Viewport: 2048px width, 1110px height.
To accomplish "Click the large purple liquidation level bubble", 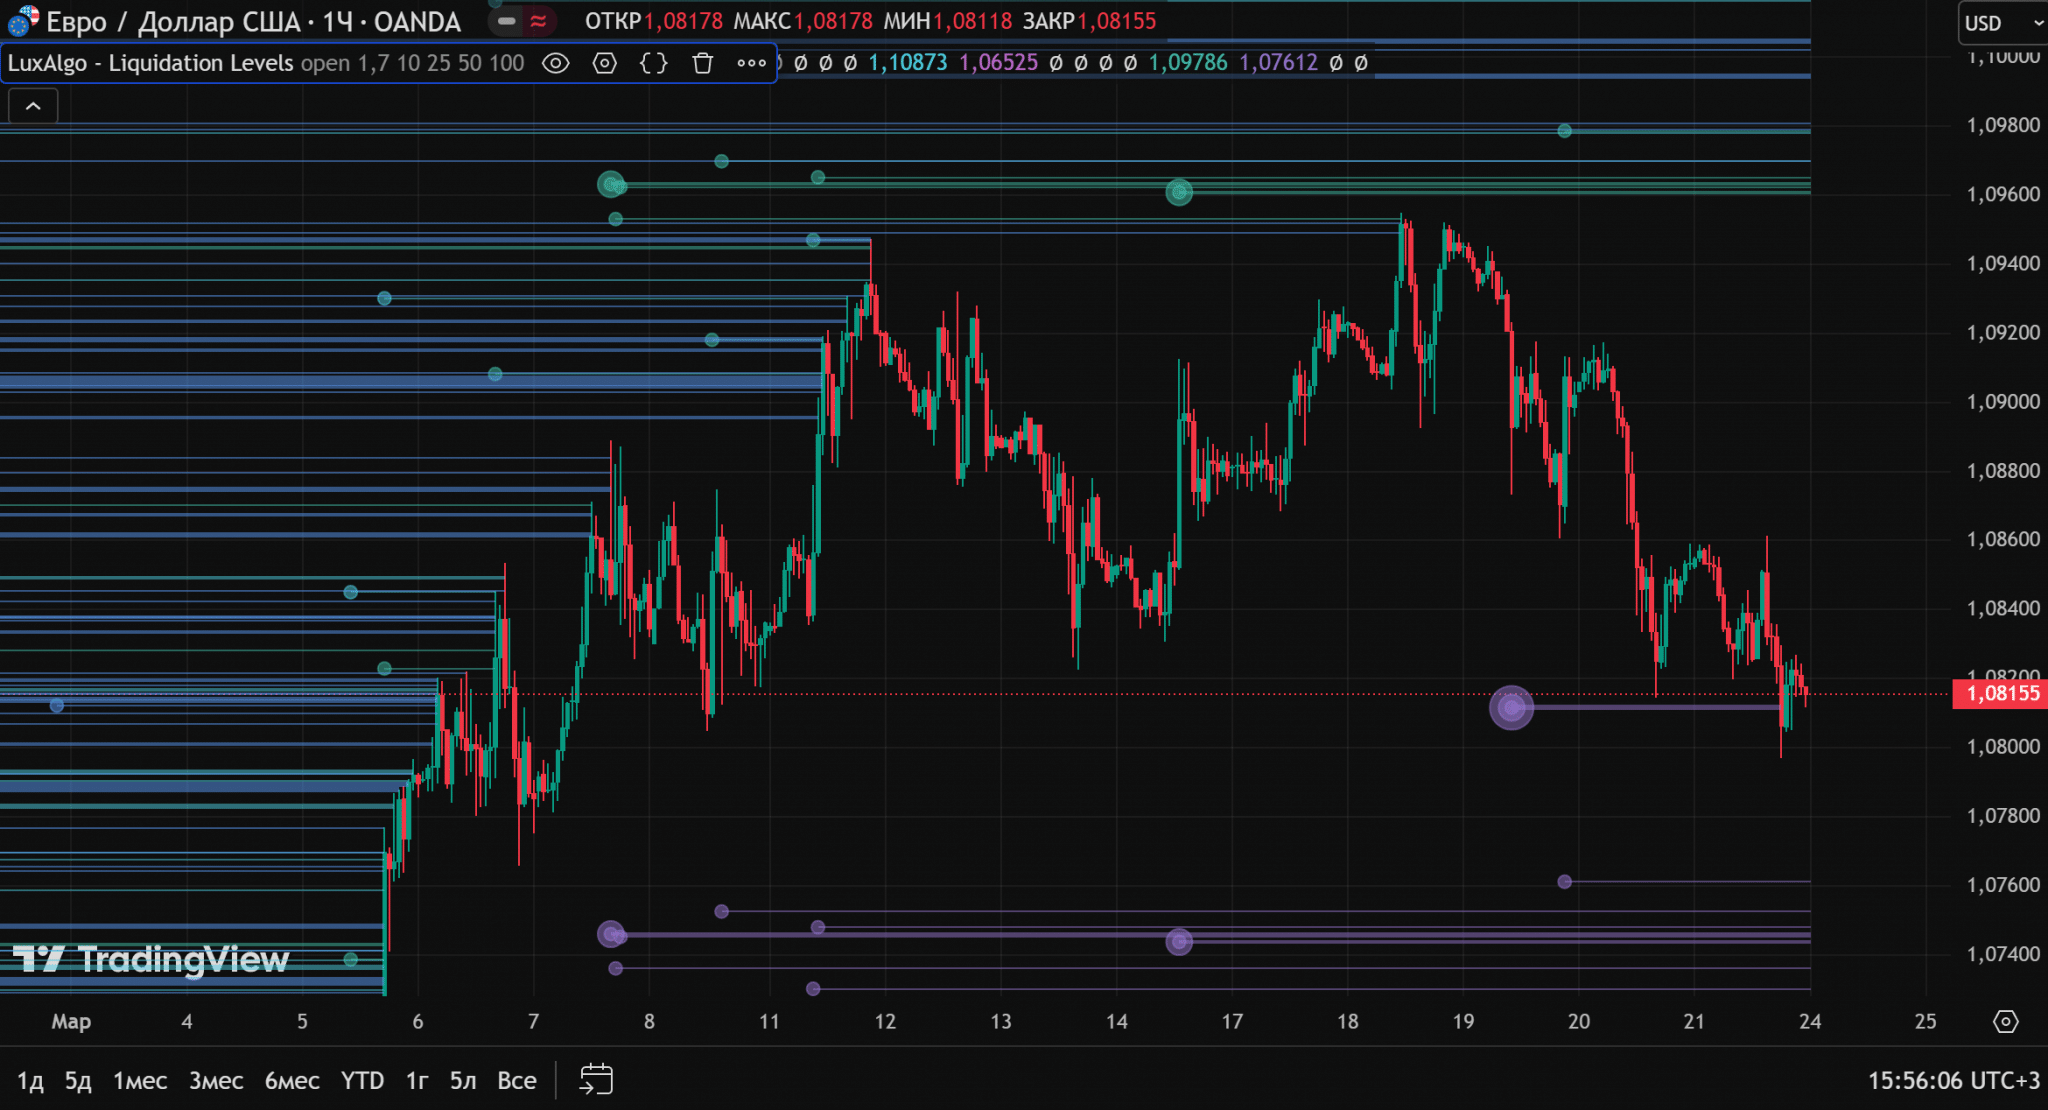I will 1511,707.
